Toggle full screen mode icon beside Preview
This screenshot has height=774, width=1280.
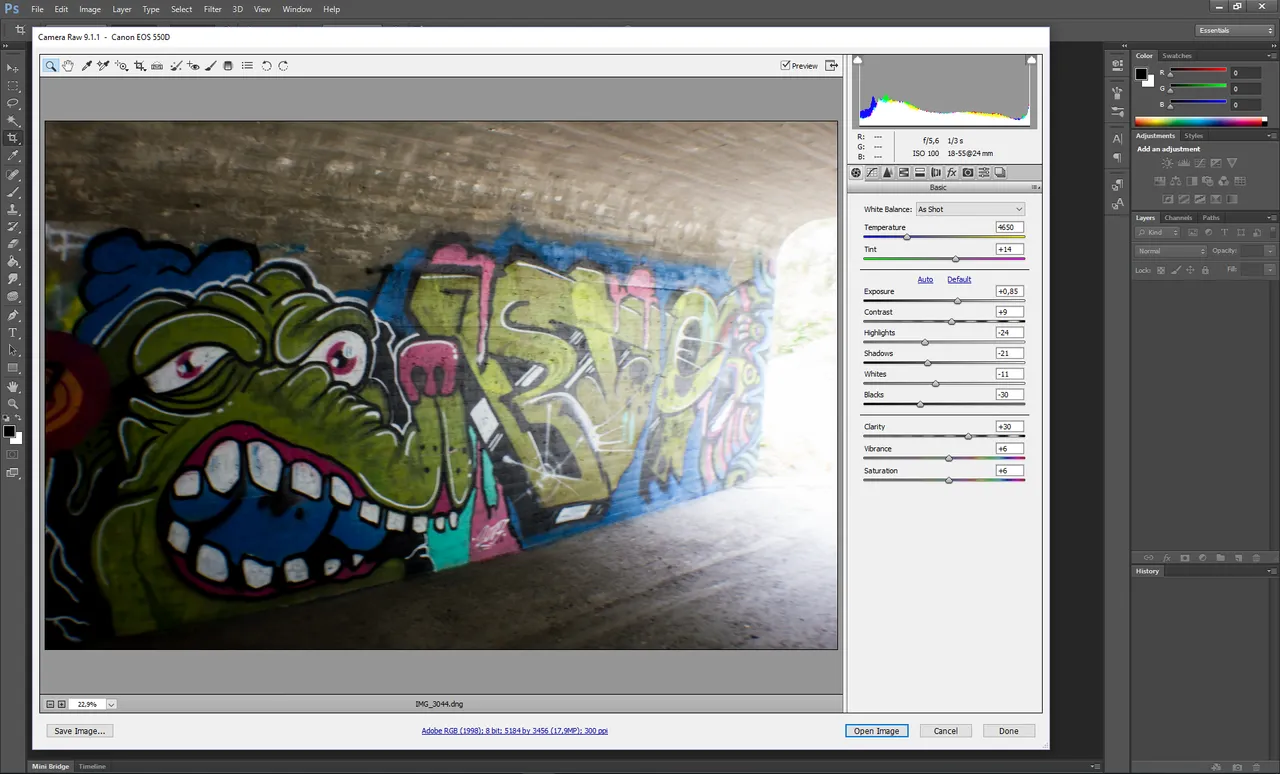click(x=830, y=66)
